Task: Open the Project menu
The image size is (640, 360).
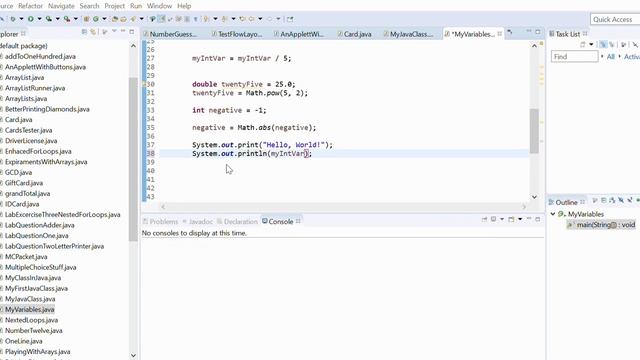Action: pos(115,6)
